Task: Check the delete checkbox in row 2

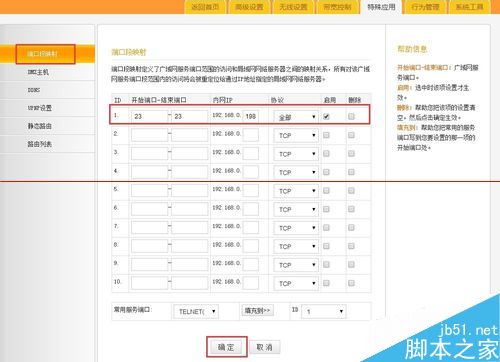Action: (351, 135)
